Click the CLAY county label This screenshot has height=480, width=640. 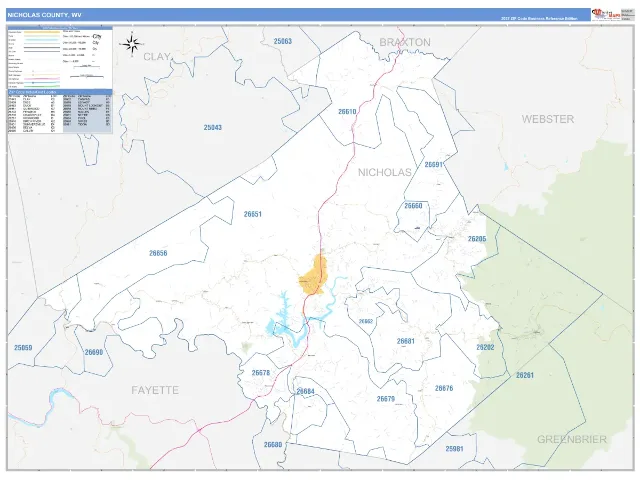tap(157, 57)
